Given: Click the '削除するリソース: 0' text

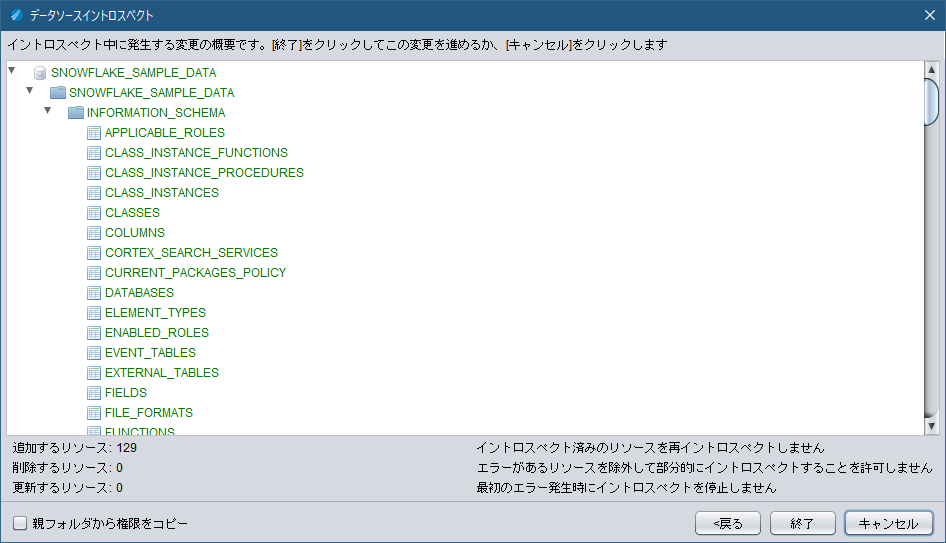Looking at the screenshot, I should (68, 468).
